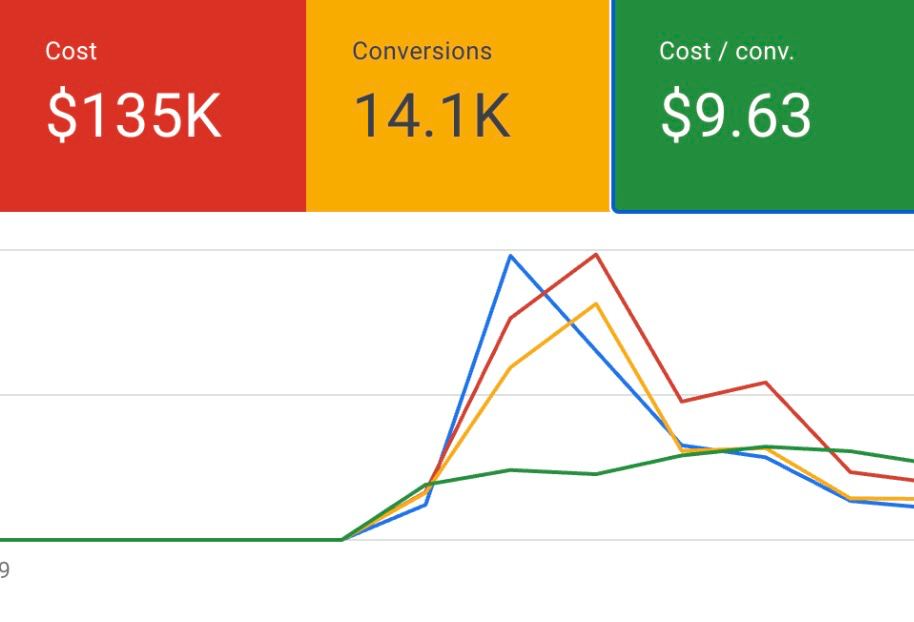
Task: Click the peak of the yellow line
Action: [597, 304]
